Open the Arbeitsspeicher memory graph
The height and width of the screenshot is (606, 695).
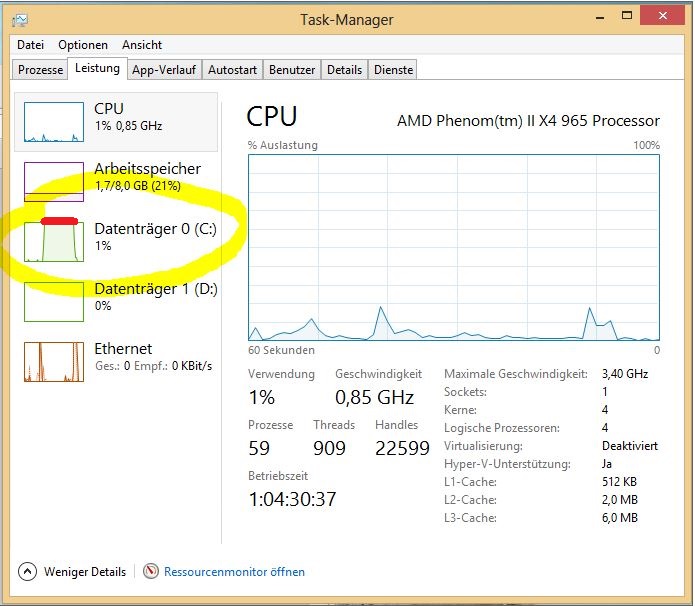[54, 182]
